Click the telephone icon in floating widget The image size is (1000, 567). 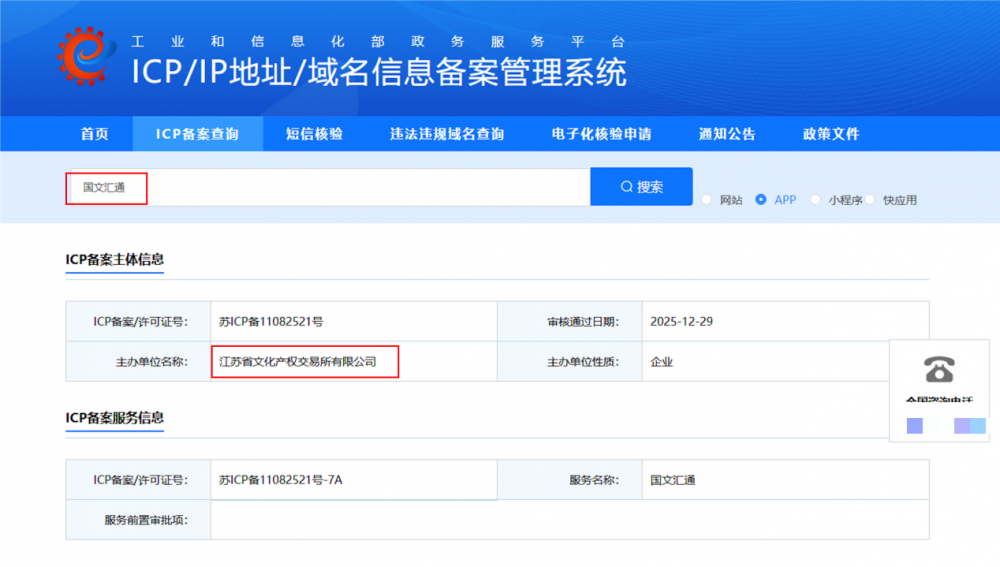pyautogui.click(x=939, y=369)
